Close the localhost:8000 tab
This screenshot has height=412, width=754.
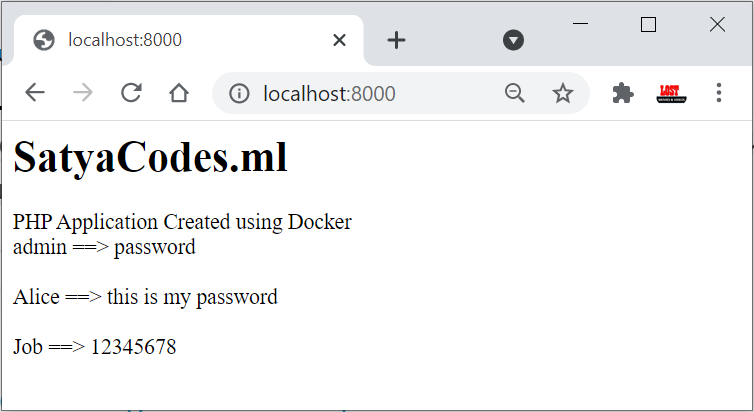pyautogui.click(x=339, y=40)
